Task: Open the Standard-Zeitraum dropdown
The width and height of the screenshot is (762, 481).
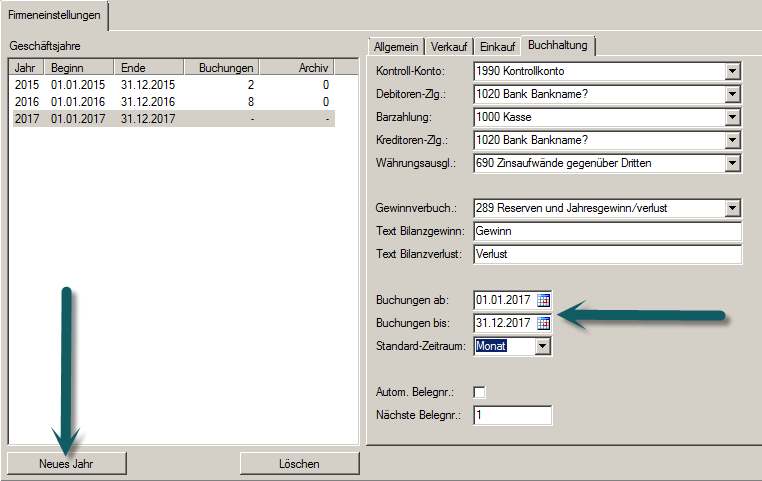Action: pyautogui.click(x=542, y=346)
